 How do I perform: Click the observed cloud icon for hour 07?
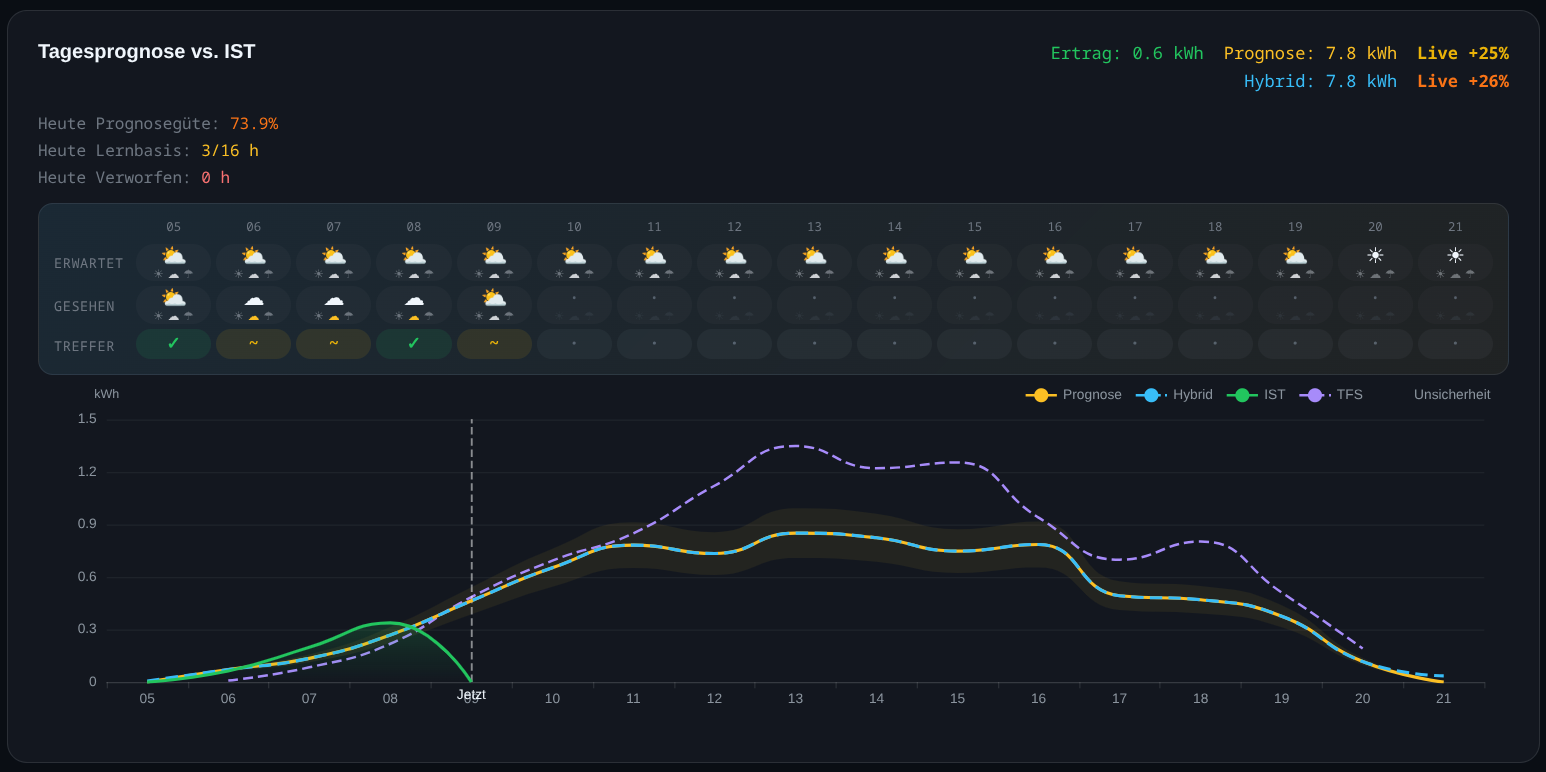(x=334, y=298)
